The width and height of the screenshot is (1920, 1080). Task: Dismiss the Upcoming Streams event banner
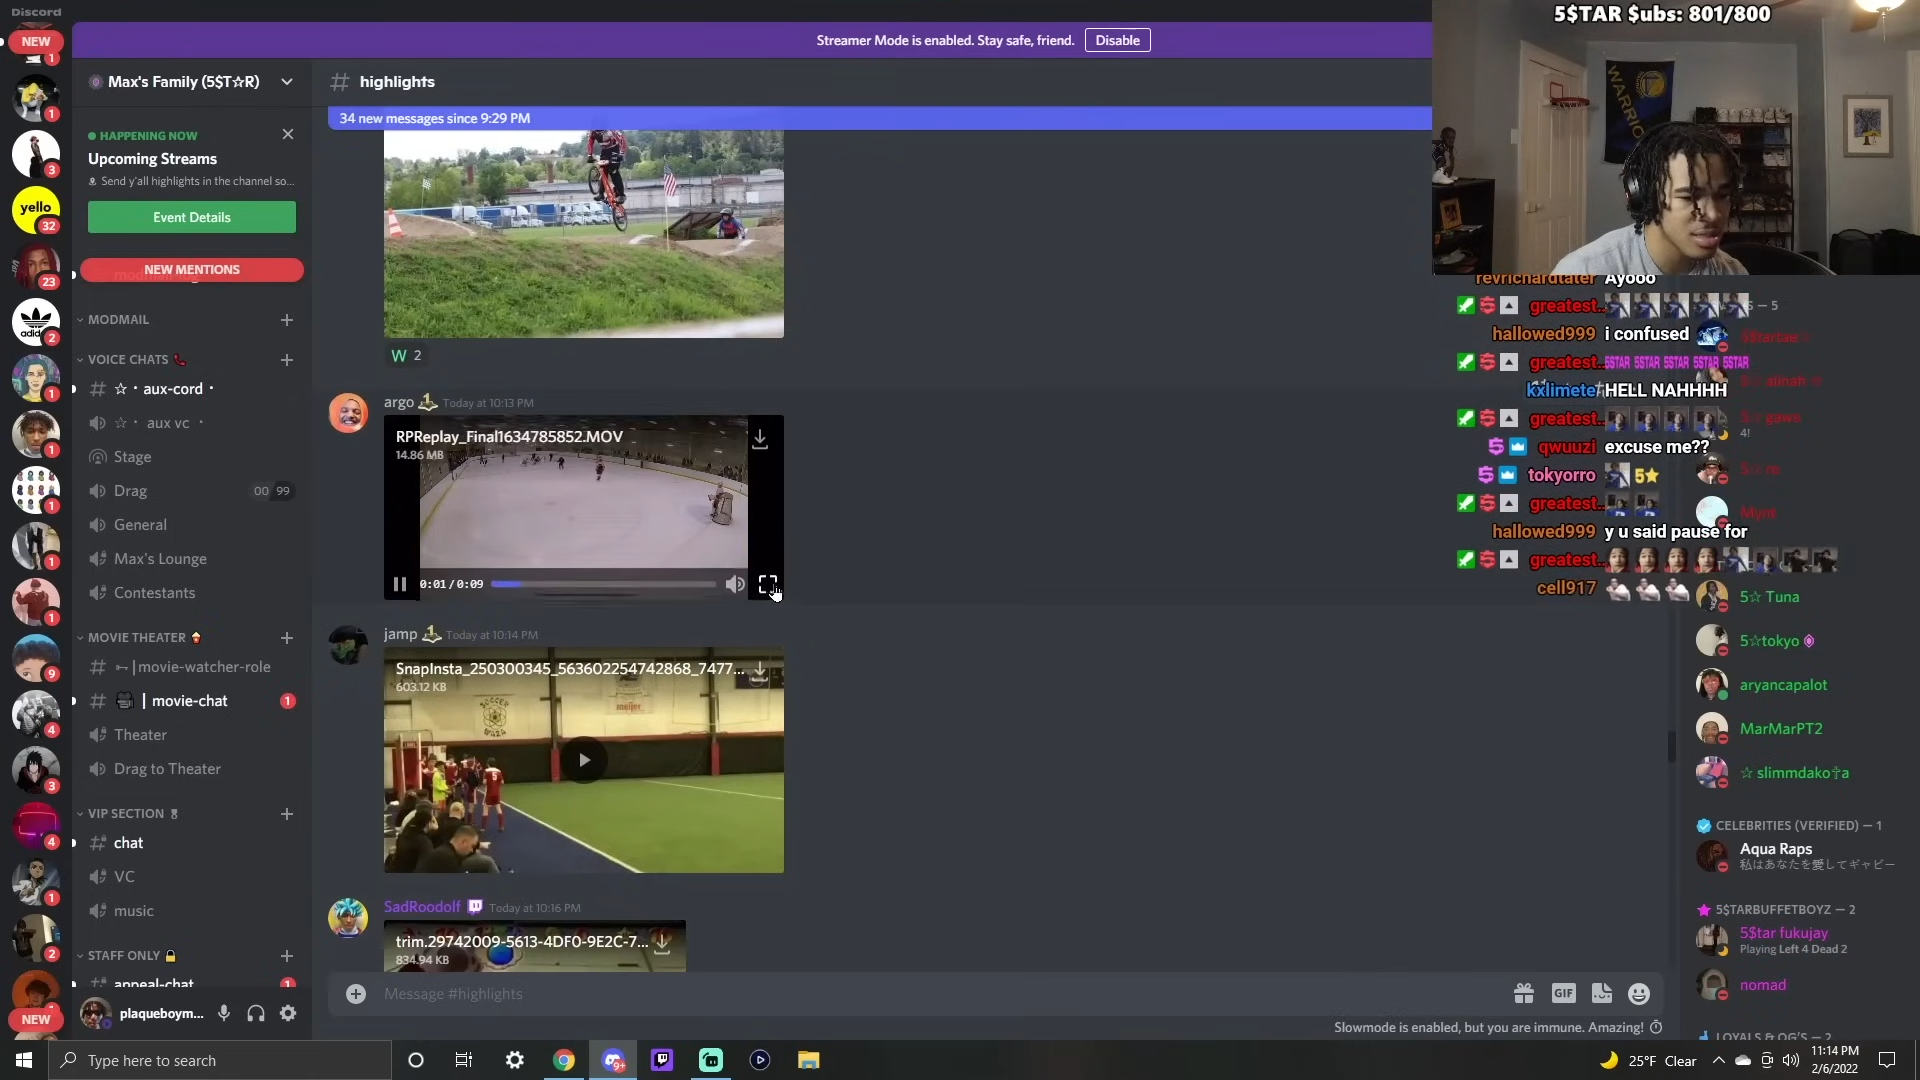click(x=288, y=134)
